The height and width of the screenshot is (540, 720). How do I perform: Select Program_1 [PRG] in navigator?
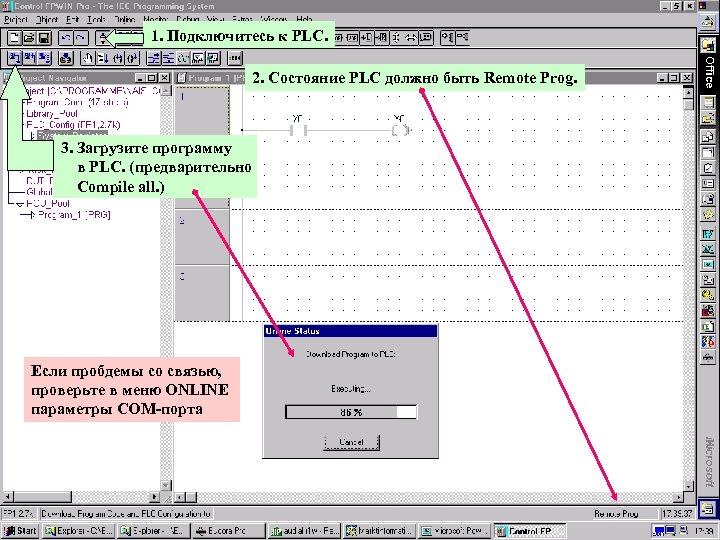74,214
